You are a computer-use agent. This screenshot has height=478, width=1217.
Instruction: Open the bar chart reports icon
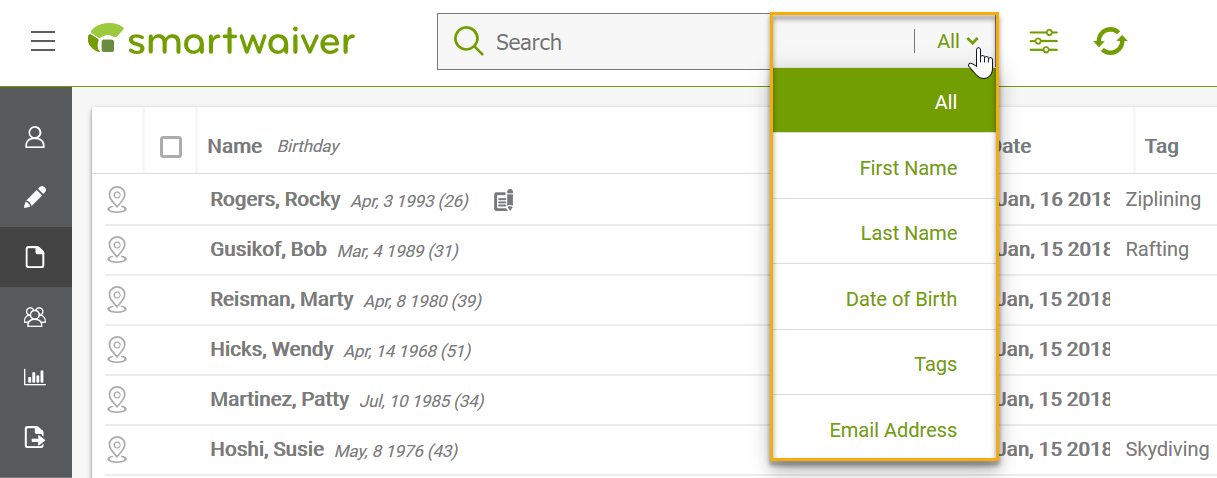(35, 377)
